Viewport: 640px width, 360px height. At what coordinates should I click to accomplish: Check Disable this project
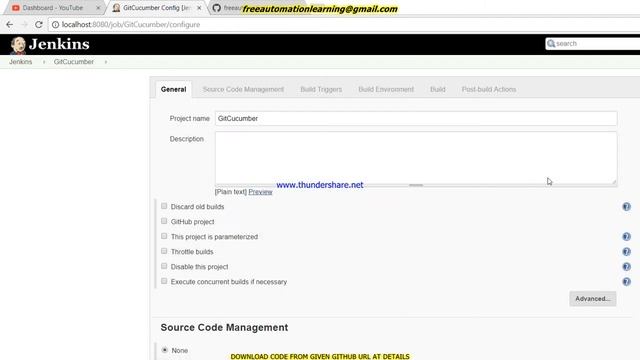(164, 266)
